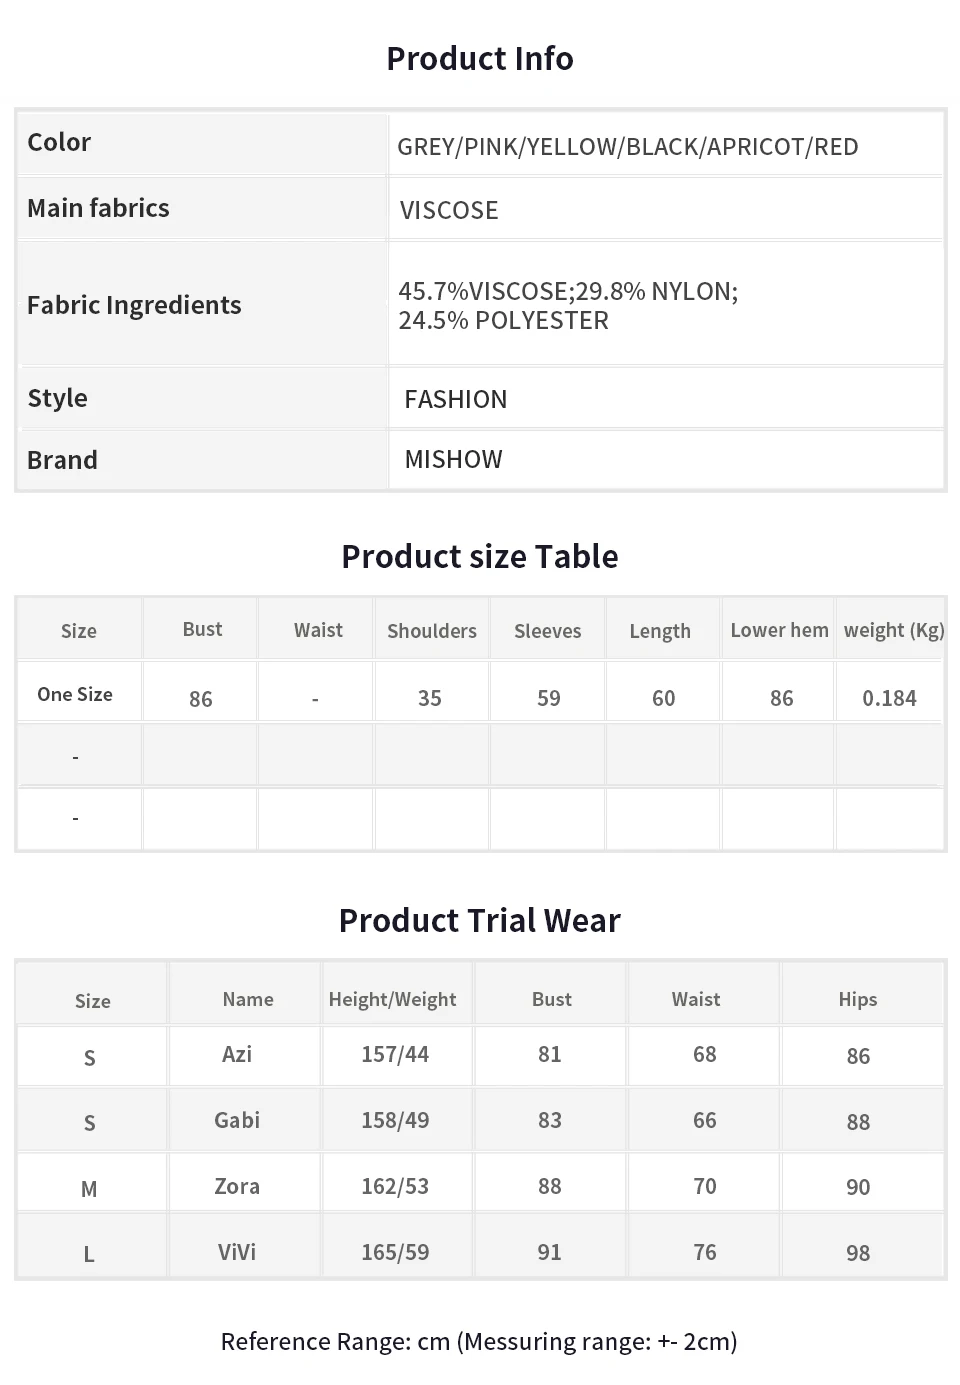The height and width of the screenshot is (1385, 960).
Task: Select the Color row label
Action: click(59, 142)
